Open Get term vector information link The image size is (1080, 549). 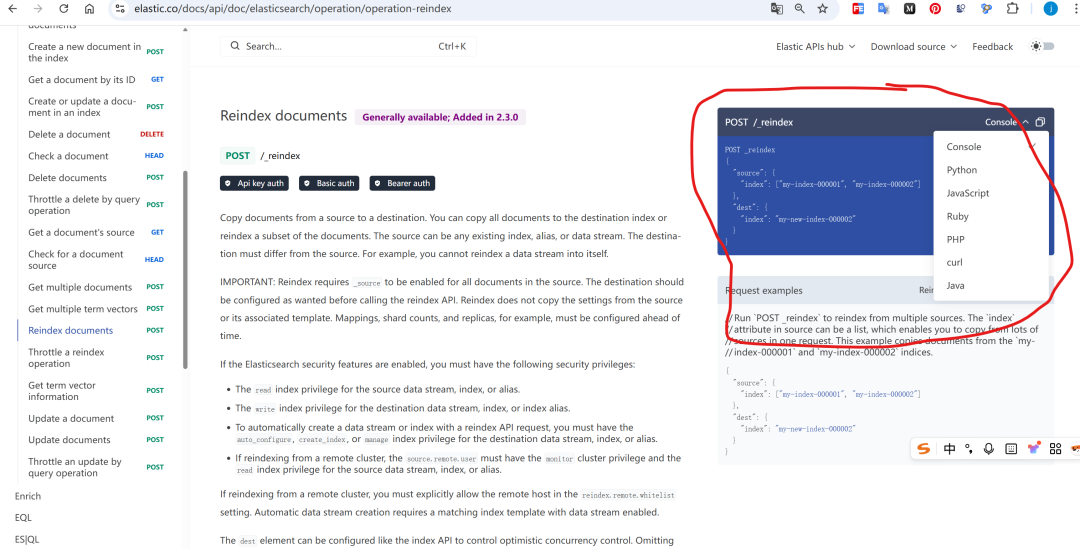pos(62,391)
